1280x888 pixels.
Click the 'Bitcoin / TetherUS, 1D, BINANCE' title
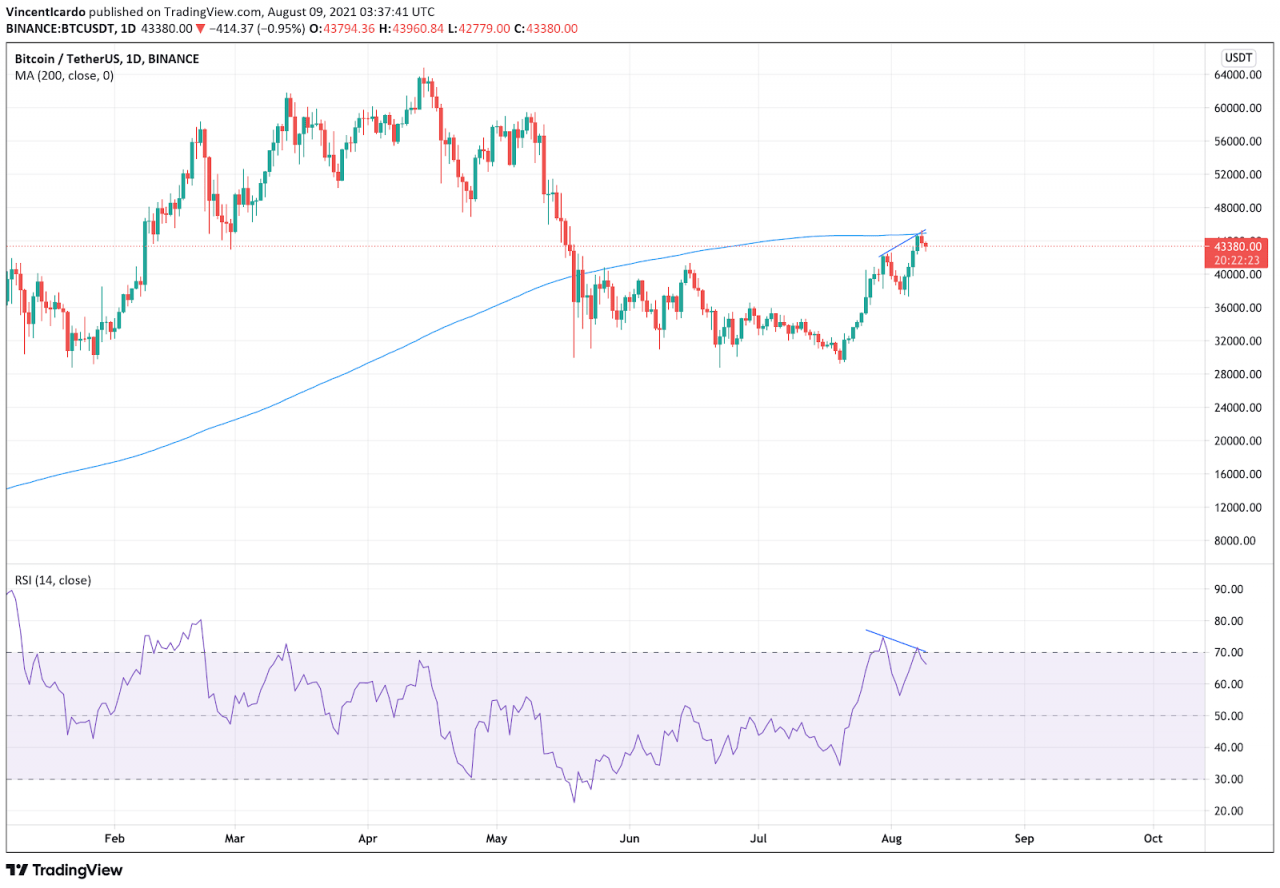point(106,59)
